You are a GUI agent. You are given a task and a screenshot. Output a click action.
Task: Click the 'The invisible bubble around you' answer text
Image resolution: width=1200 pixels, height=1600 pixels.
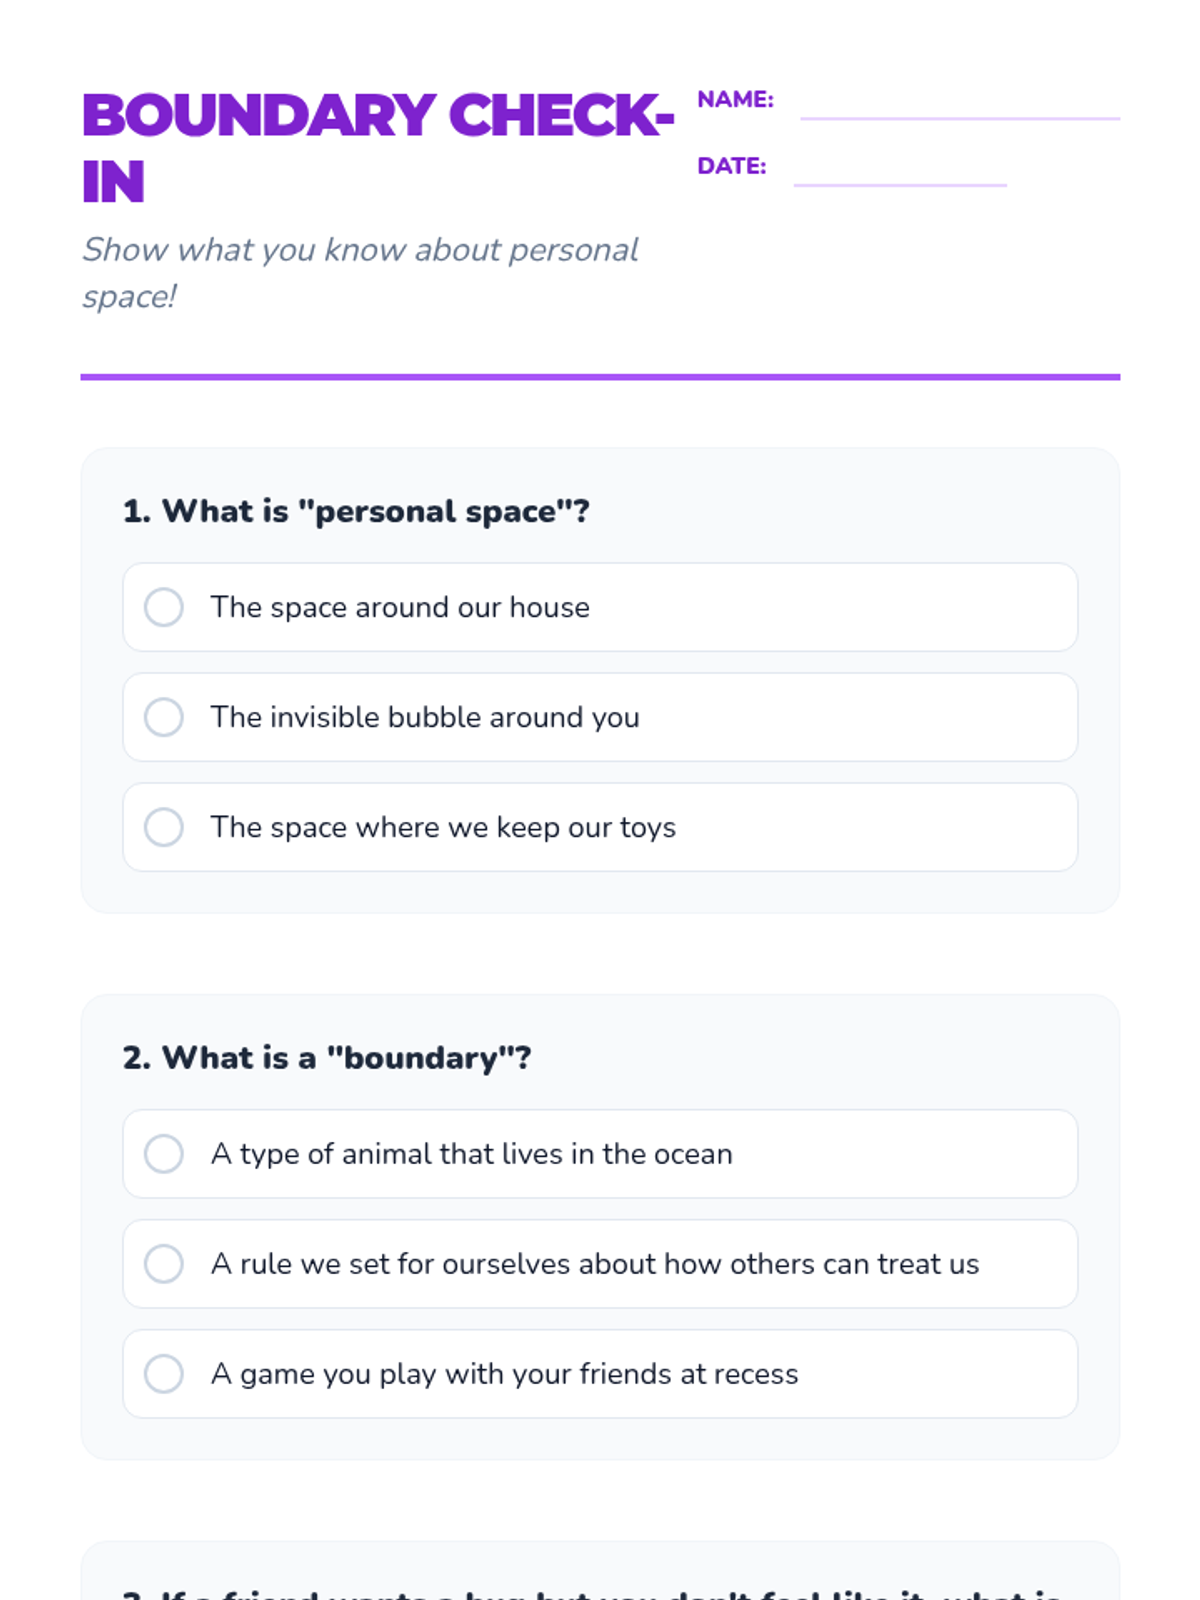424,718
